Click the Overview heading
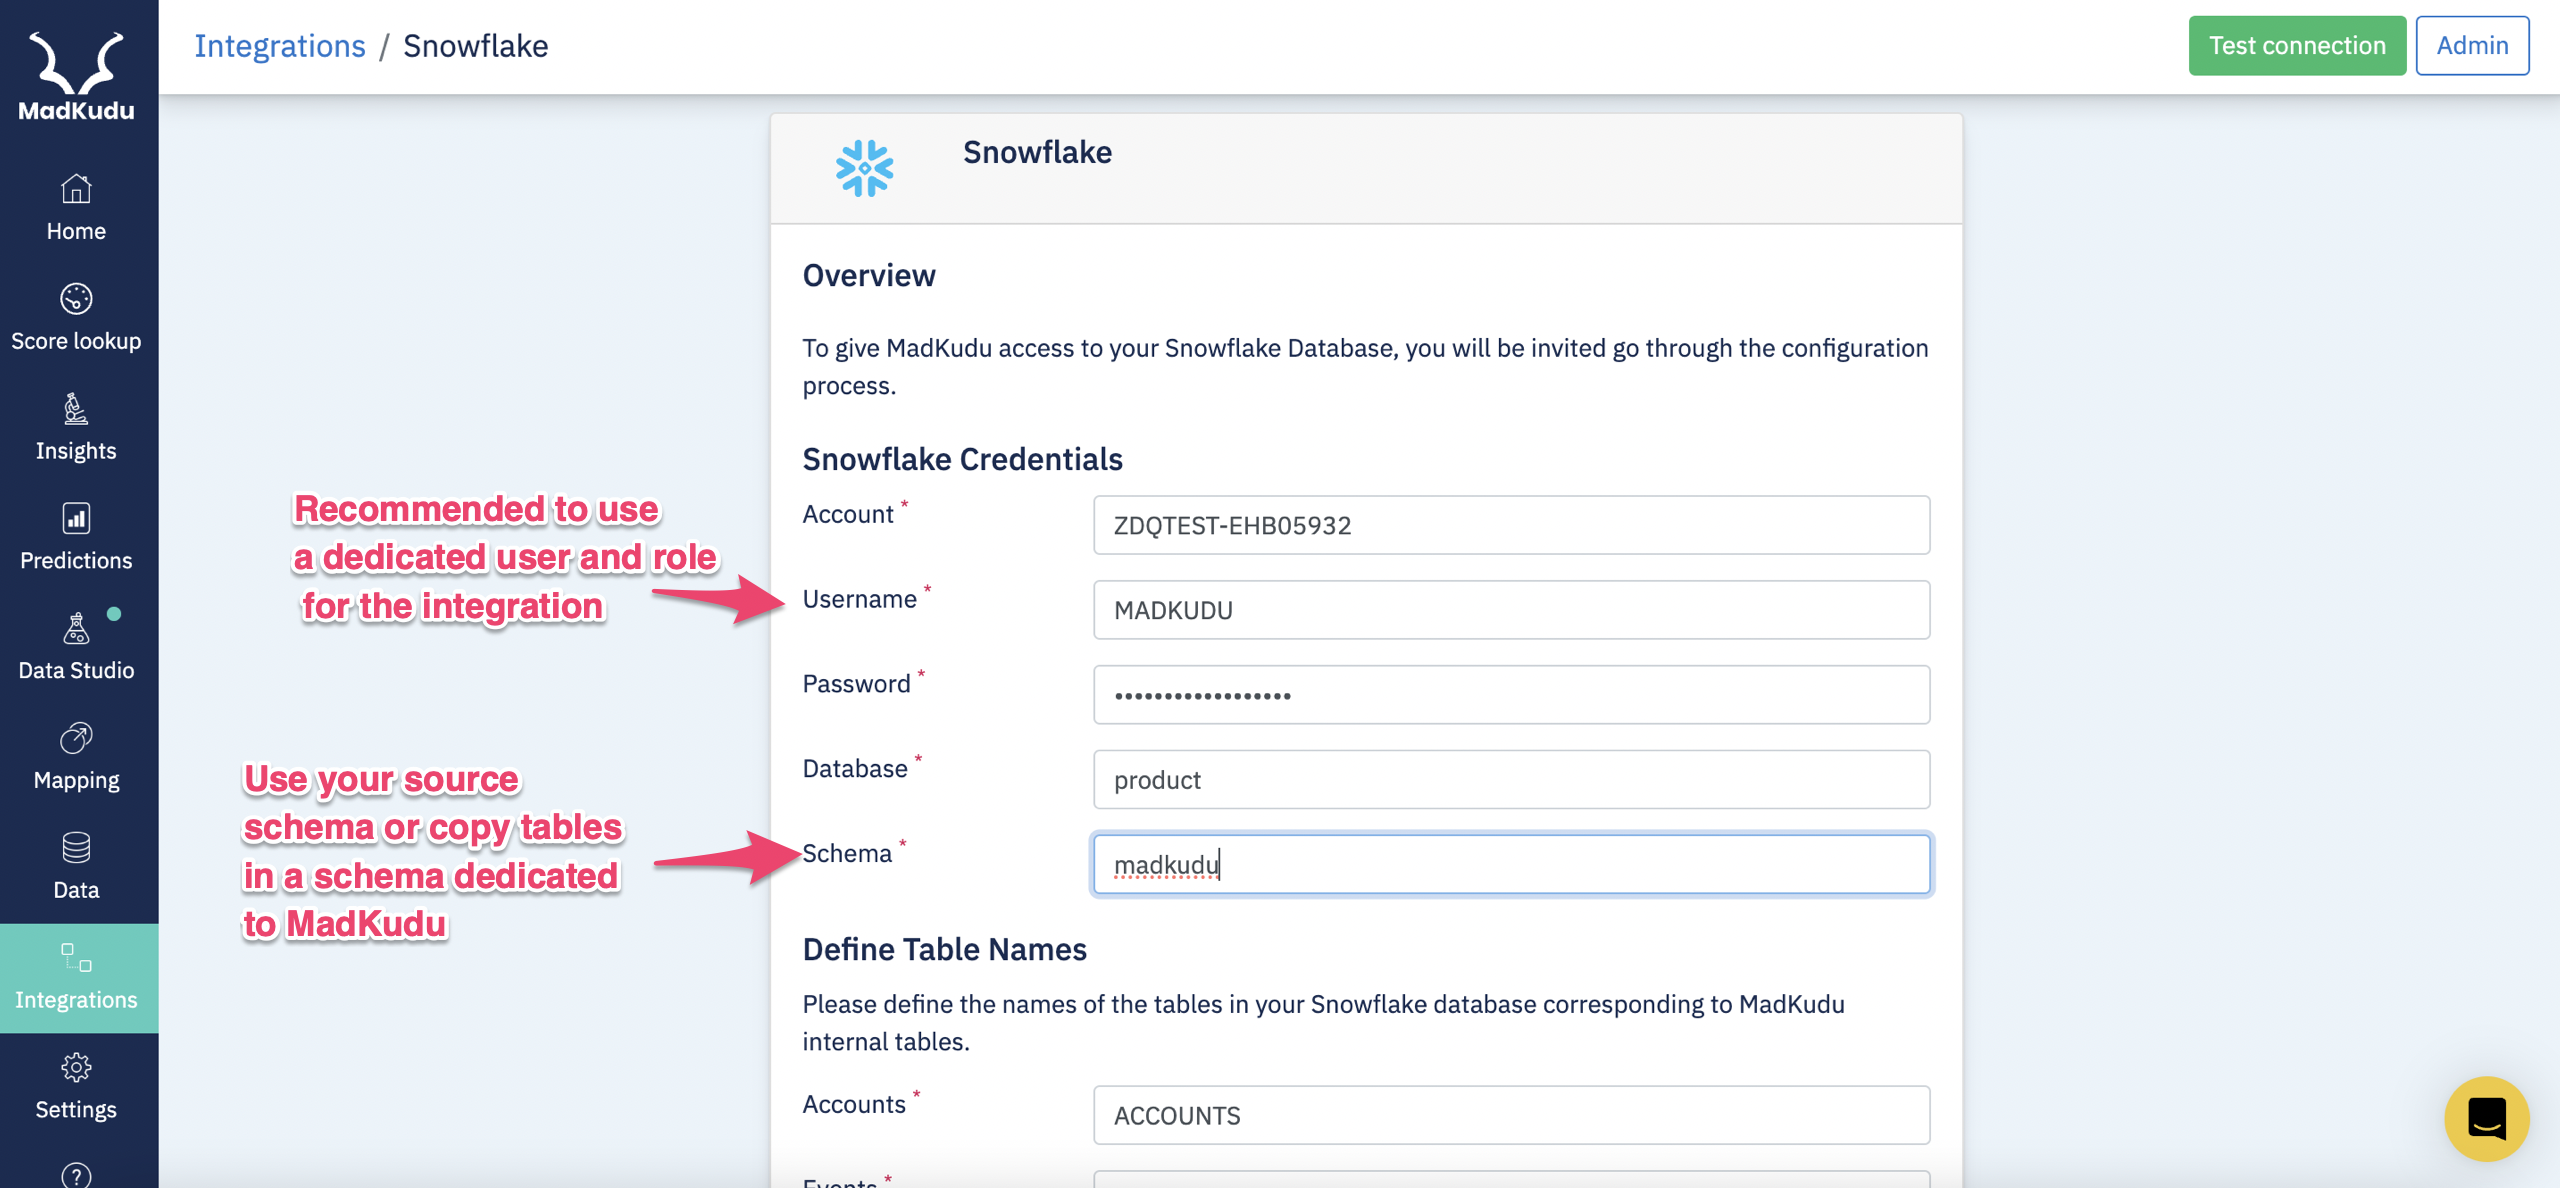The height and width of the screenshot is (1188, 2560). pos(869,275)
